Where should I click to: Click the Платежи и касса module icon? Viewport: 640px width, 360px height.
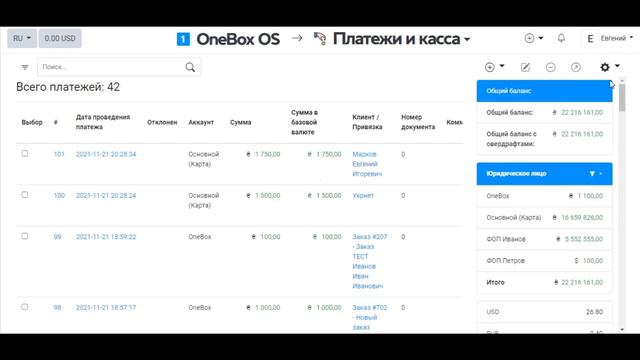(320, 39)
